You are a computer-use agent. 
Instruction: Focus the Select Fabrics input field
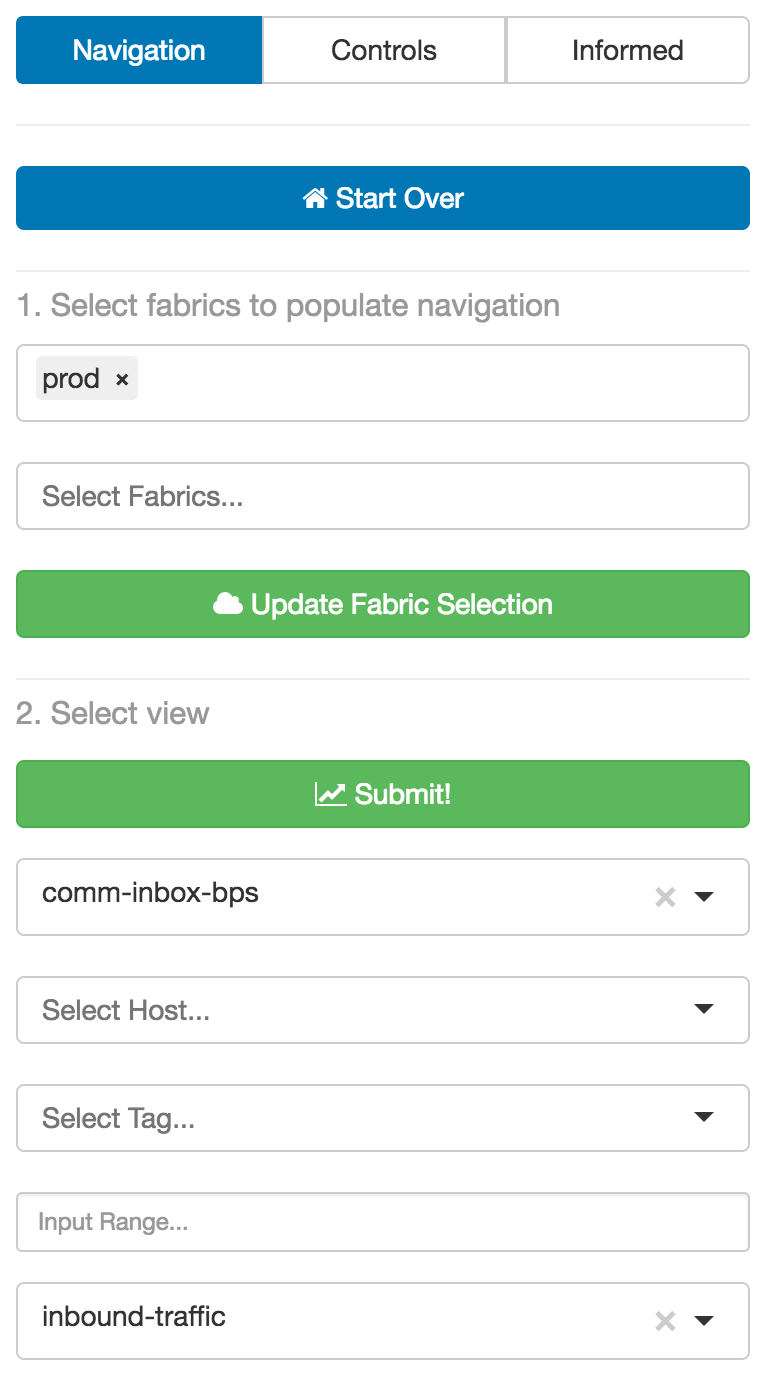(382, 496)
